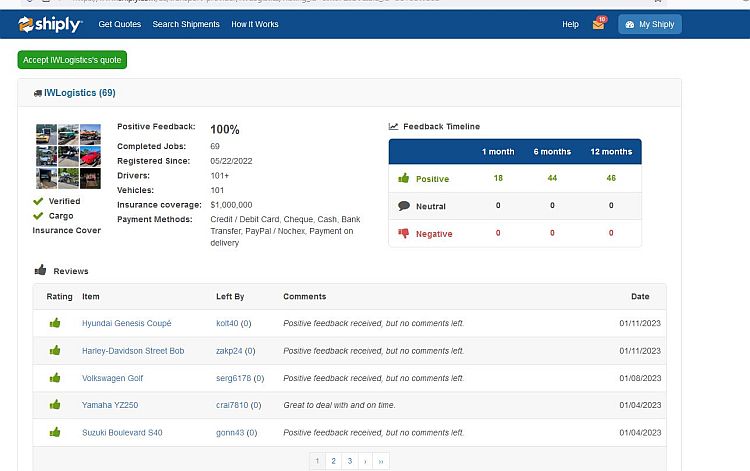
Task: Open Get Quotes in navigation bar
Action: 120,24
